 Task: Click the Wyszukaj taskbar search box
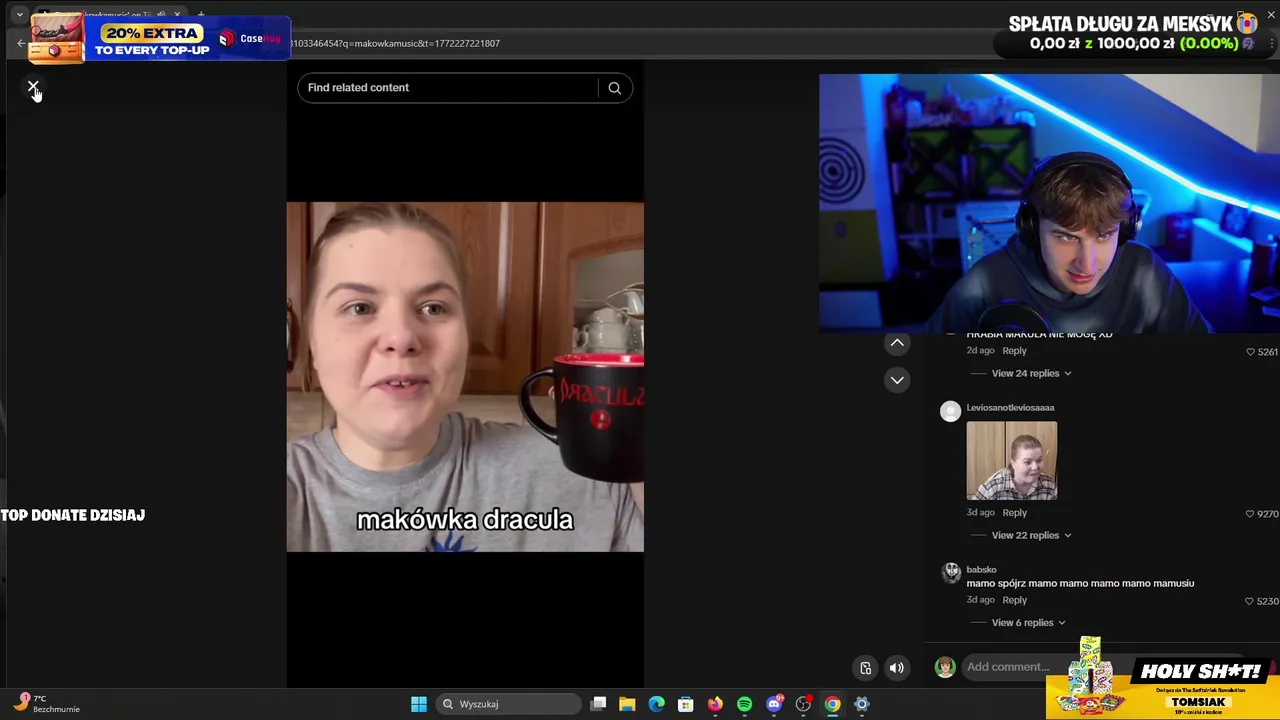(x=509, y=704)
